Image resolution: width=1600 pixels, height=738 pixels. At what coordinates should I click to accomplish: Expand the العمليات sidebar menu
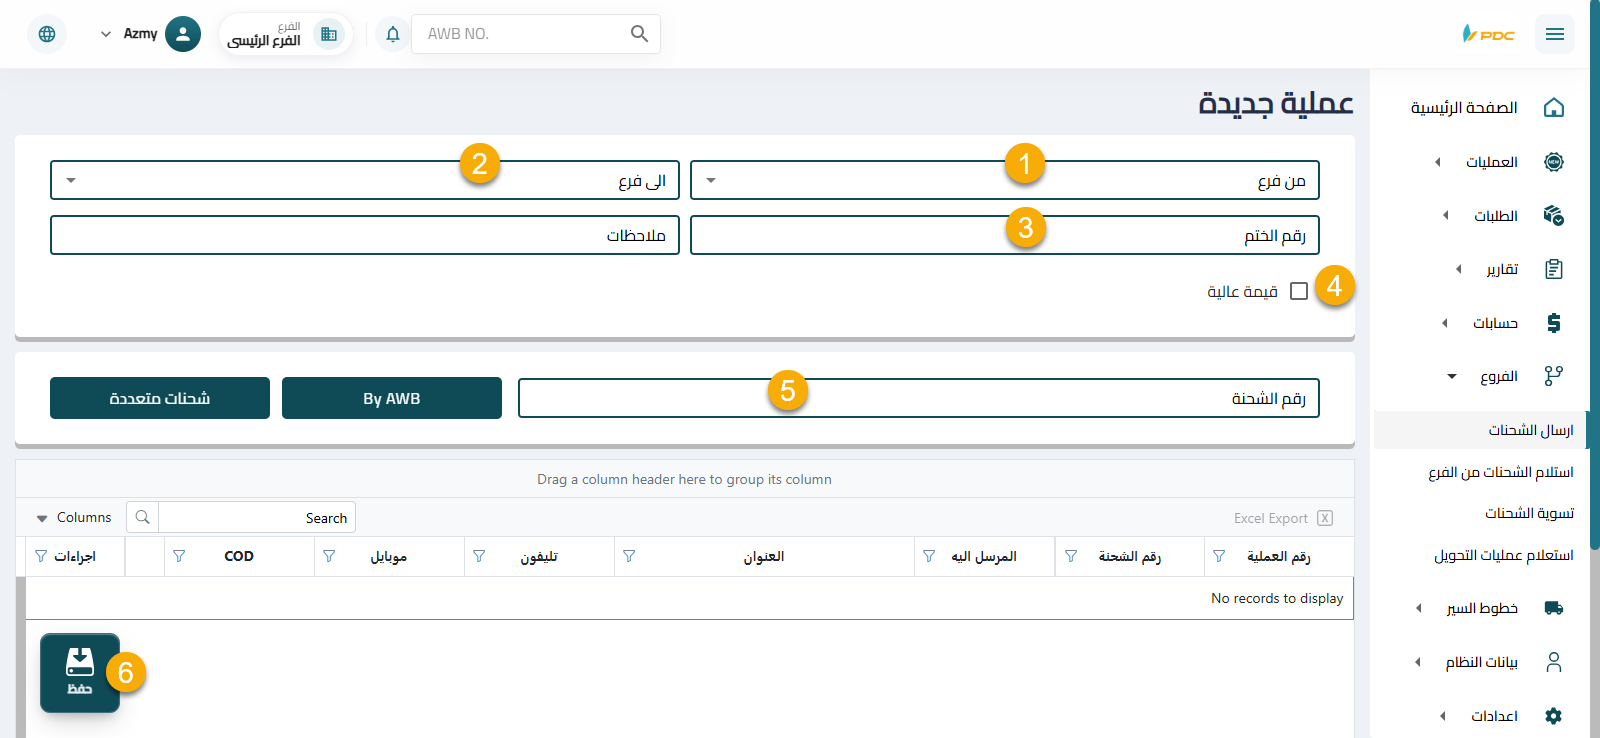click(1491, 162)
